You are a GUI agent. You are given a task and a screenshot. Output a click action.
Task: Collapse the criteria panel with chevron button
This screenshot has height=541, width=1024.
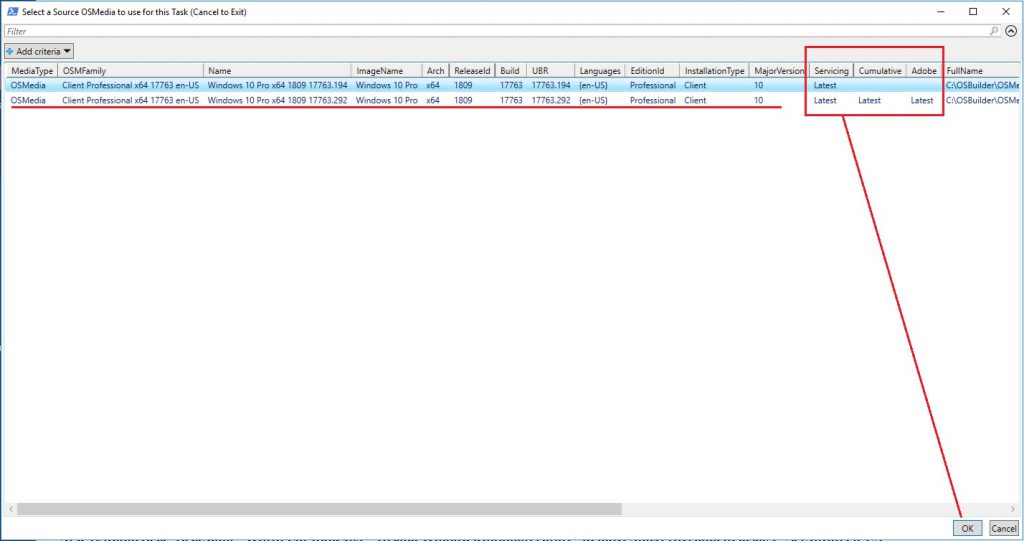(x=1010, y=31)
